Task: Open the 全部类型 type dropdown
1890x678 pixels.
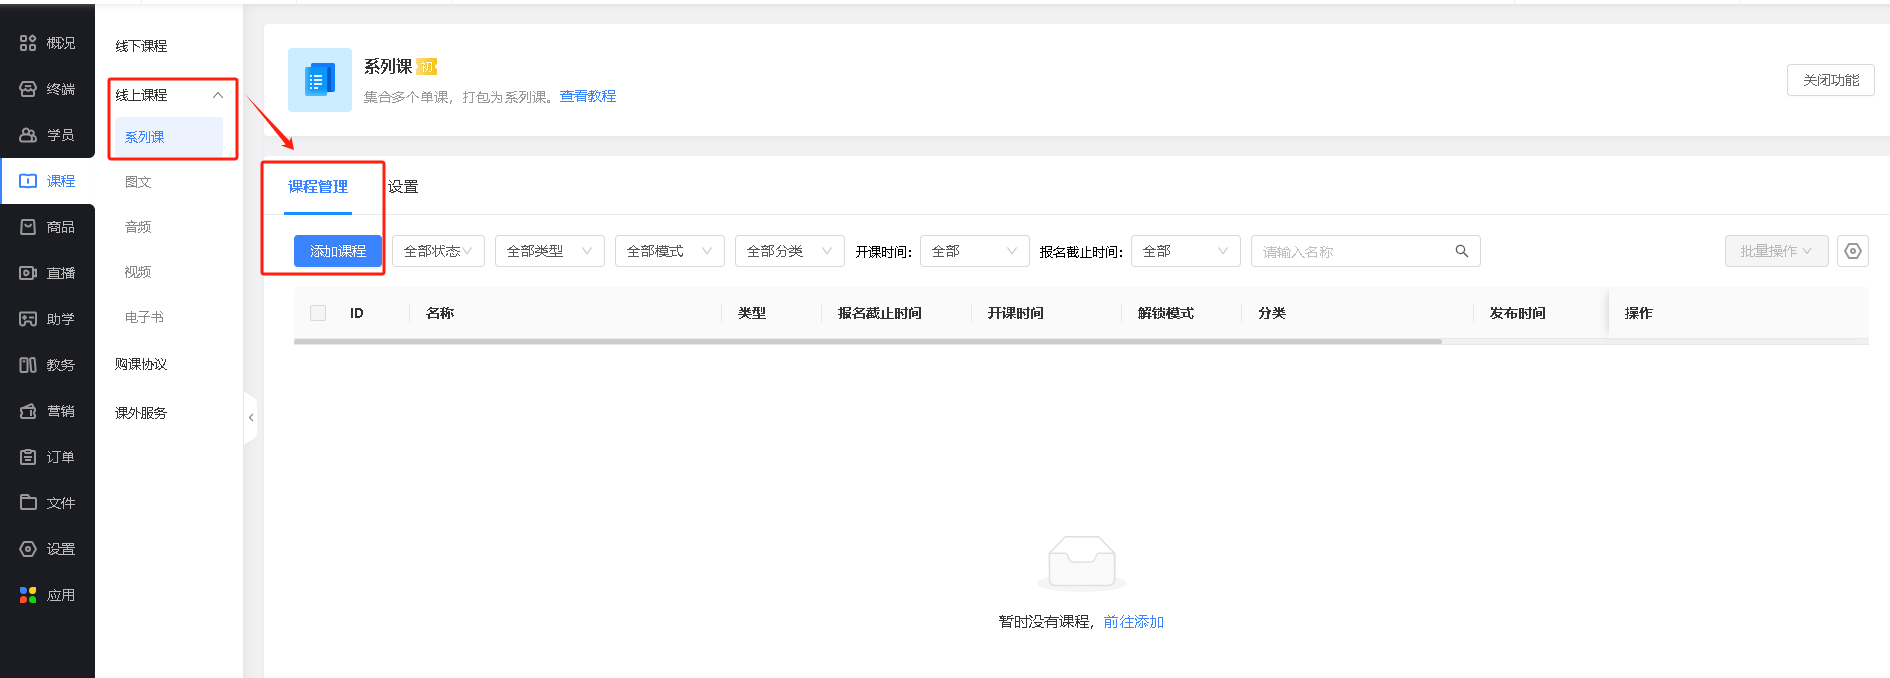Action: click(549, 251)
